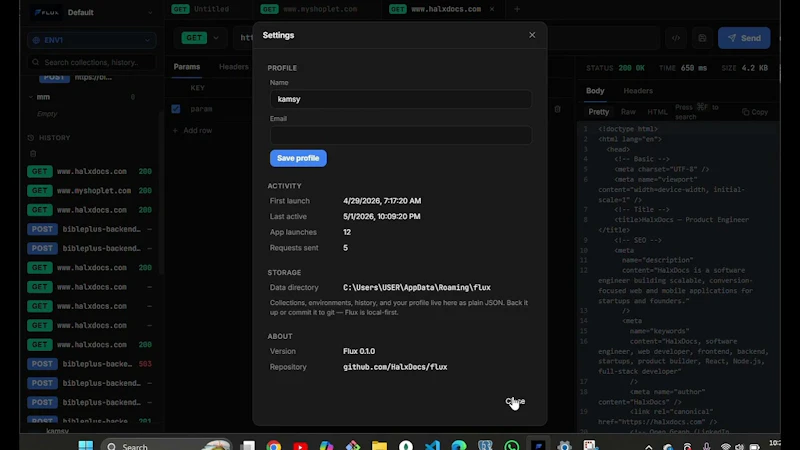Open Microsoft Edge from the taskbar

459,445
